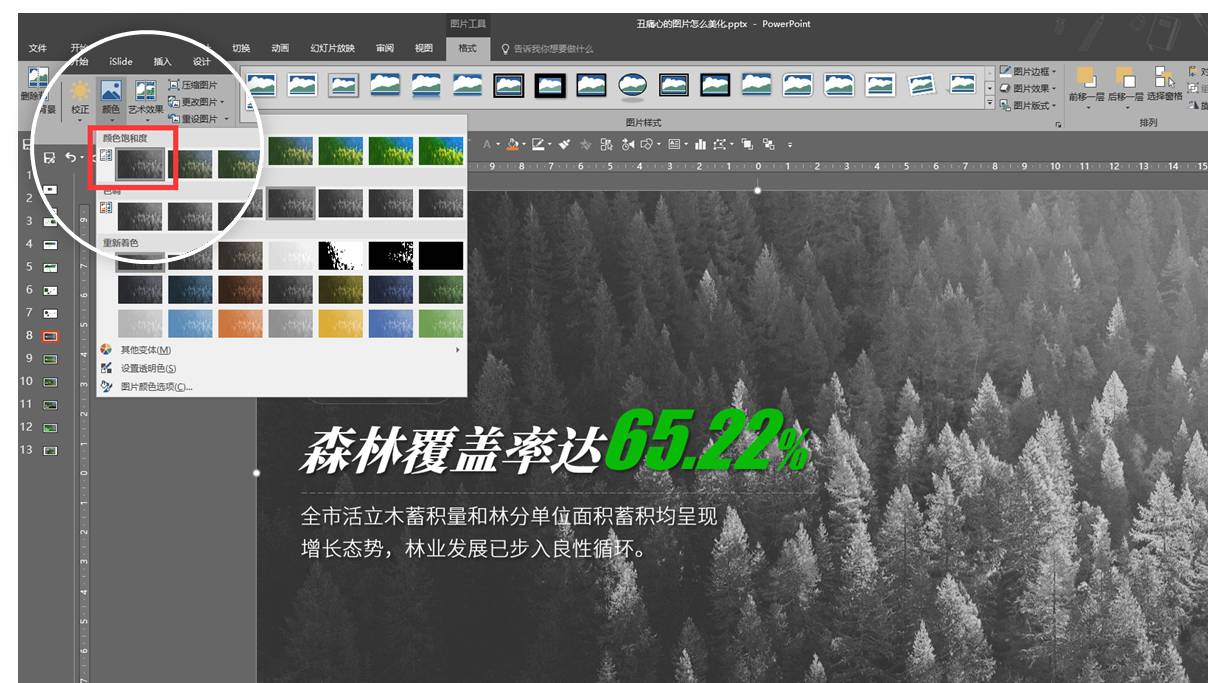Click the 校正 (Corrections) sun icon

(80, 91)
